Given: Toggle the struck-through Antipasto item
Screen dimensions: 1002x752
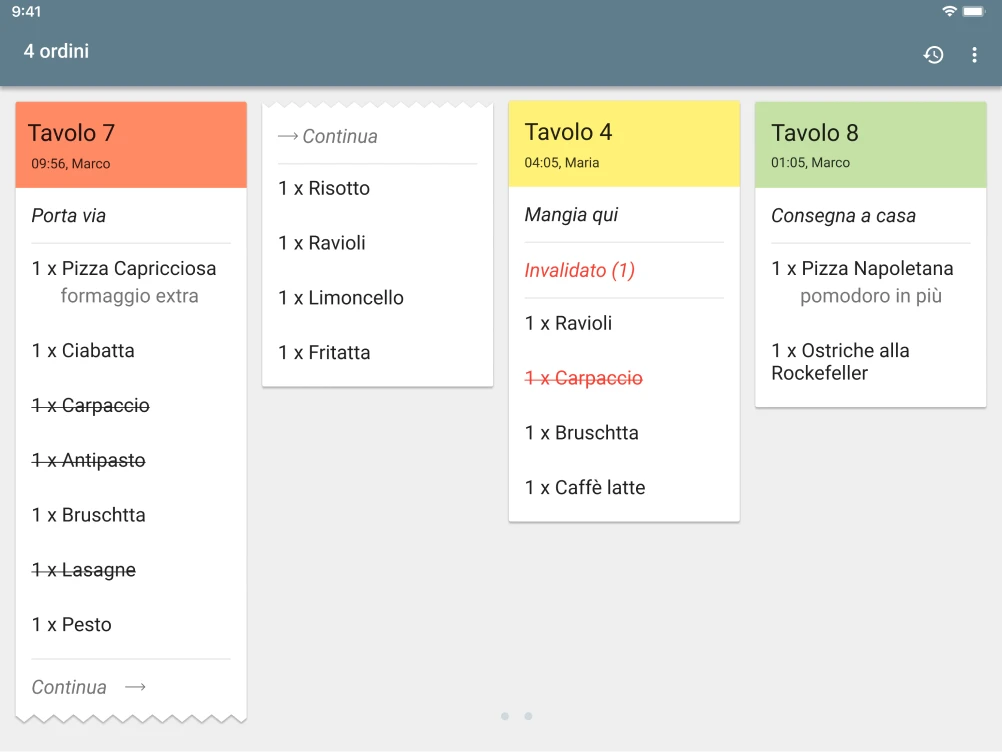Looking at the screenshot, I should (x=89, y=460).
